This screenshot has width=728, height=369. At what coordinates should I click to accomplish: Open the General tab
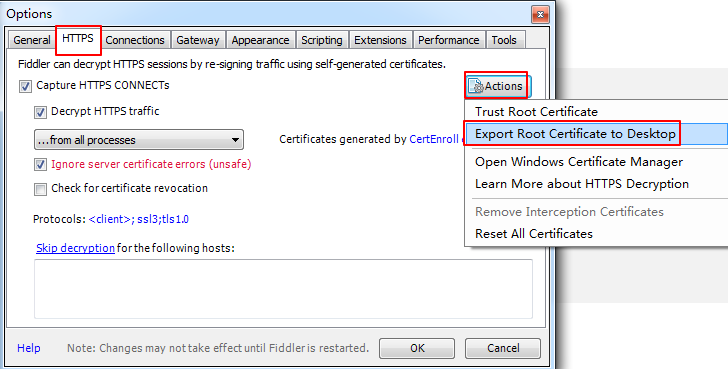[32, 40]
